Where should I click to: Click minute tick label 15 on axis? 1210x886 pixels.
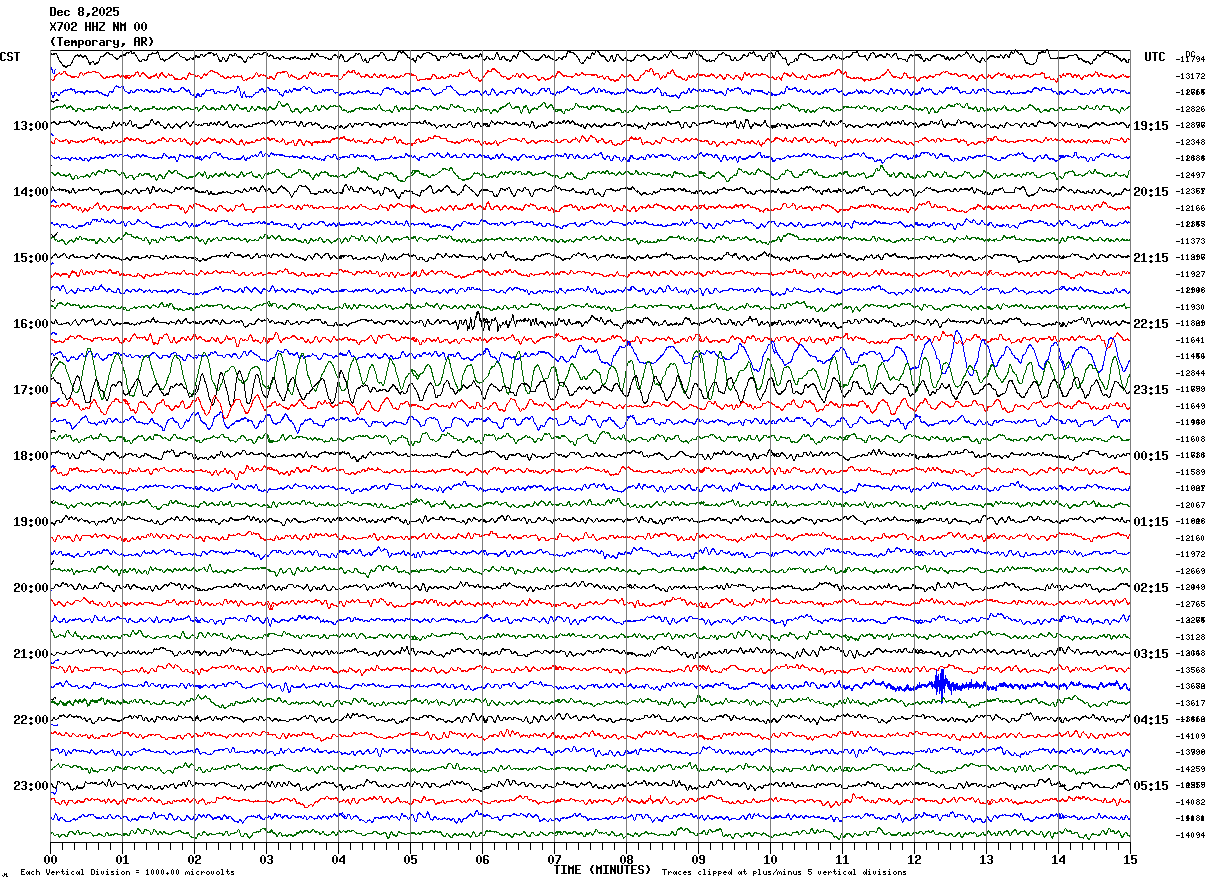(x=1130, y=859)
